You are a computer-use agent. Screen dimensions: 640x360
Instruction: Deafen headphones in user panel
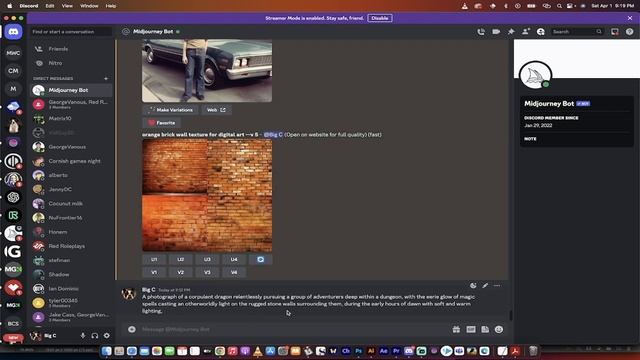[95, 336]
